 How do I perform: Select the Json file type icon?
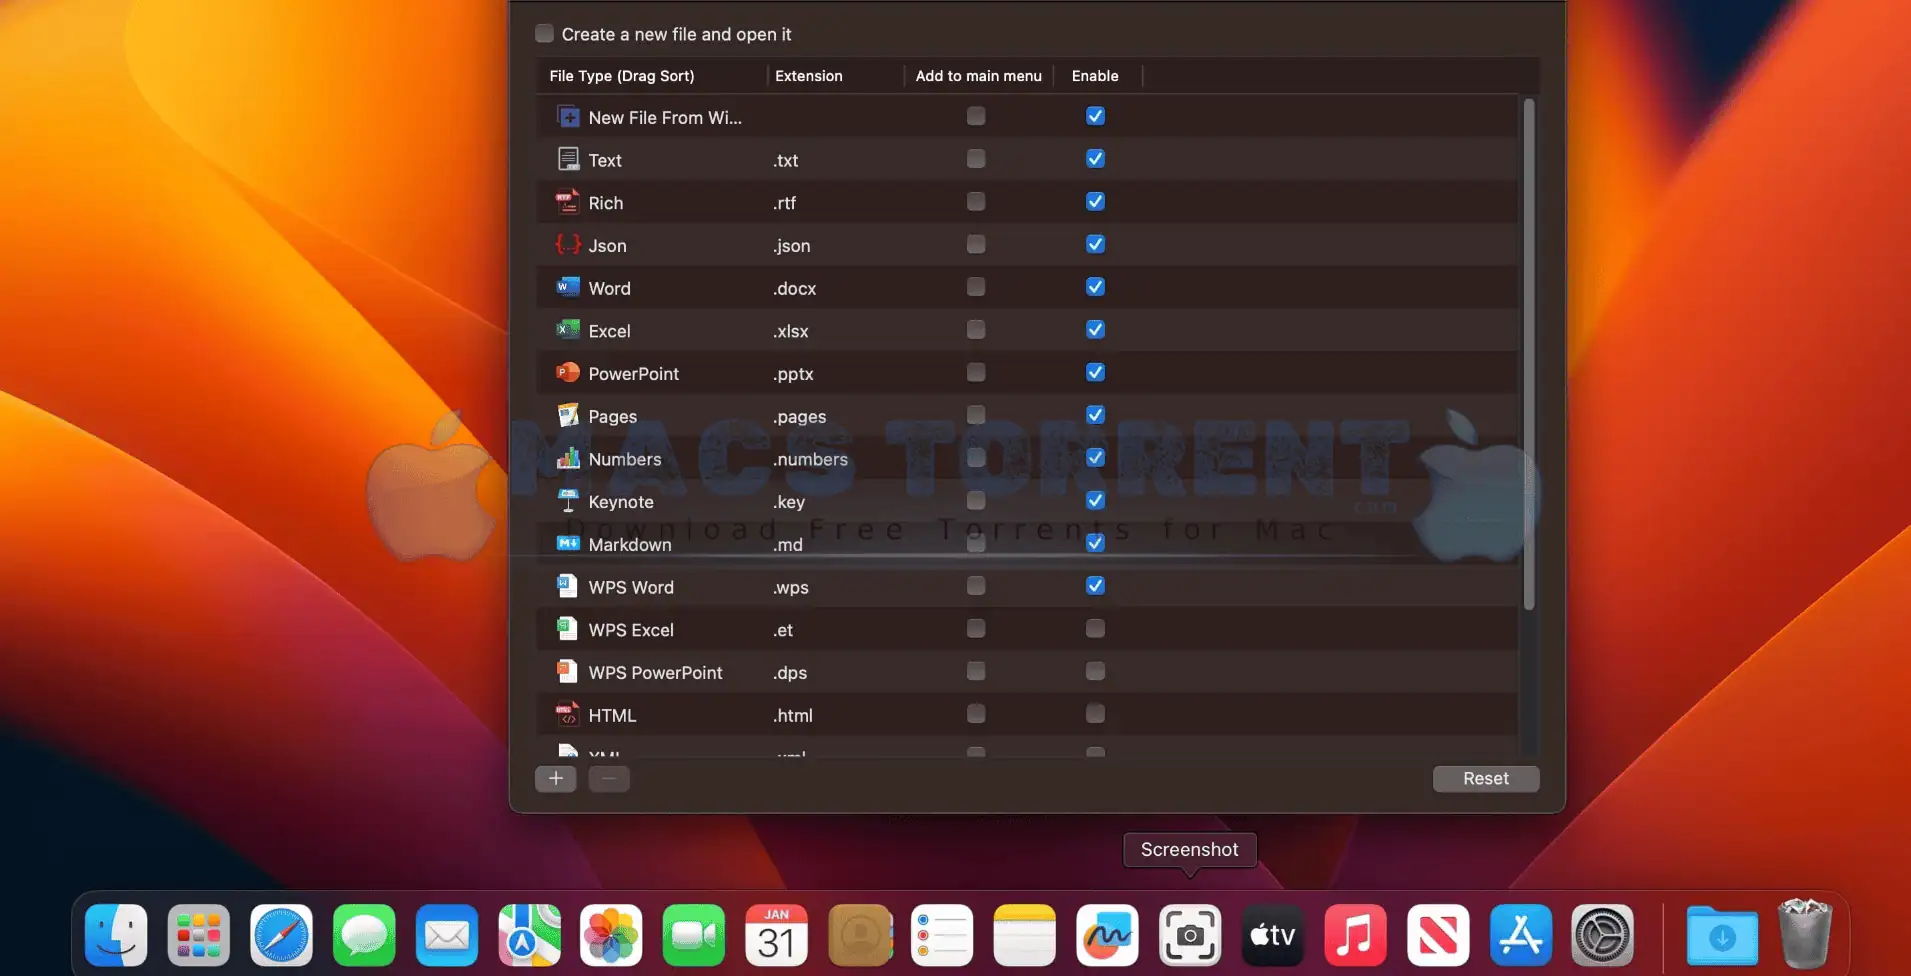click(568, 244)
